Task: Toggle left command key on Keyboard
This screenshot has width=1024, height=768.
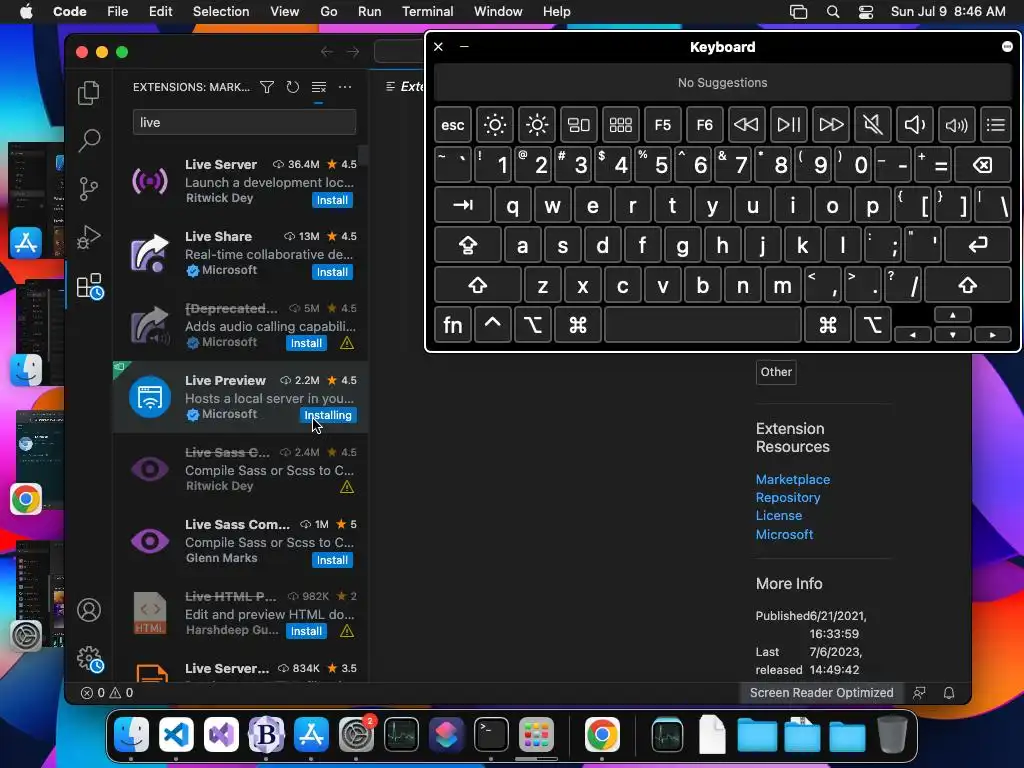Action: 577,325
